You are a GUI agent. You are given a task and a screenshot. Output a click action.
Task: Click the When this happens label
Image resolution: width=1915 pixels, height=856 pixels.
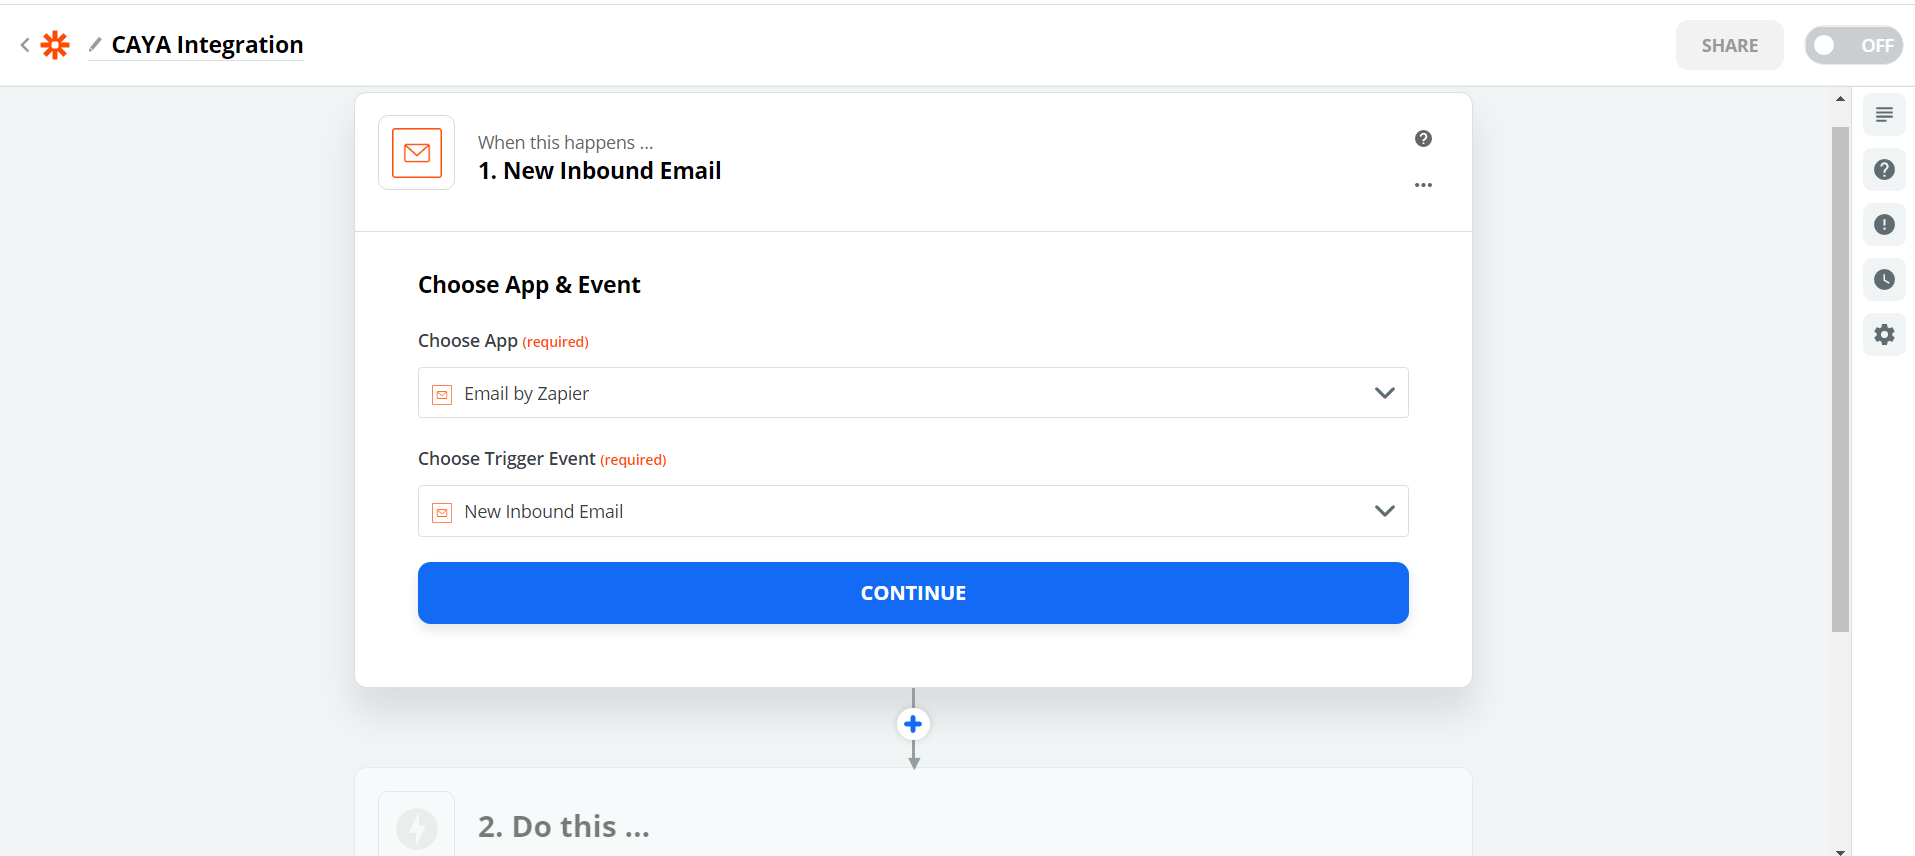tap(565, 142)
